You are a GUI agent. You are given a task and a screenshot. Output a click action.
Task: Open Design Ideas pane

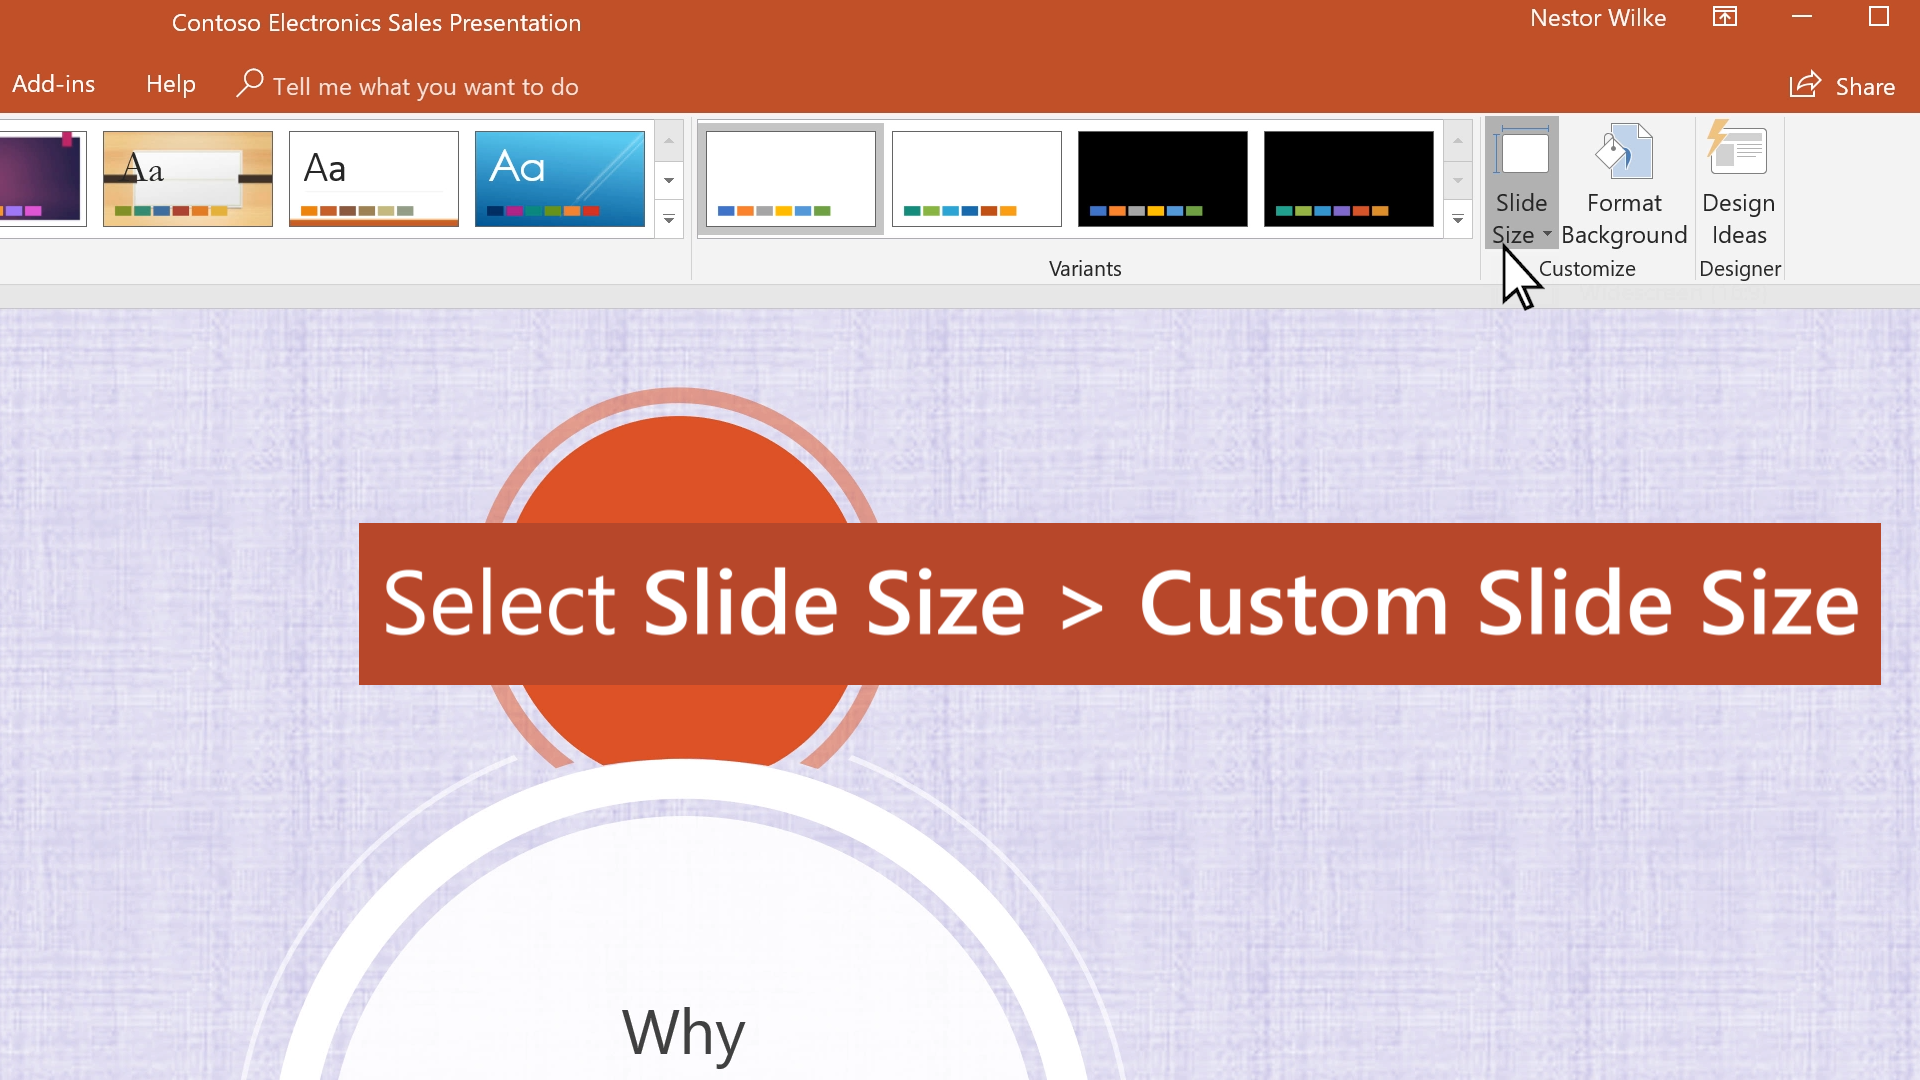(1739, 184)
